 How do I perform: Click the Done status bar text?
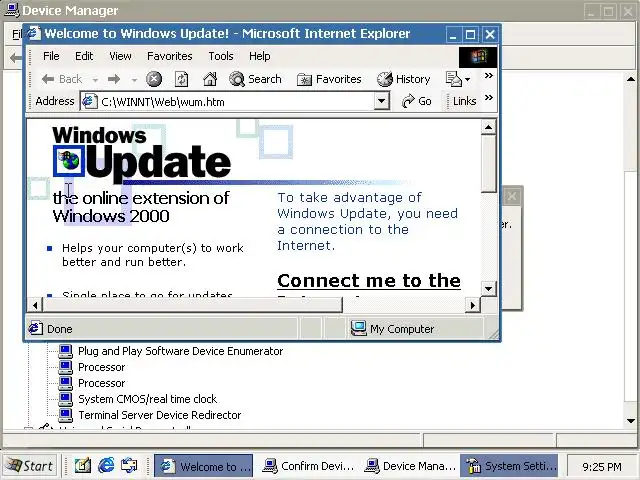(x=60, y=329)
